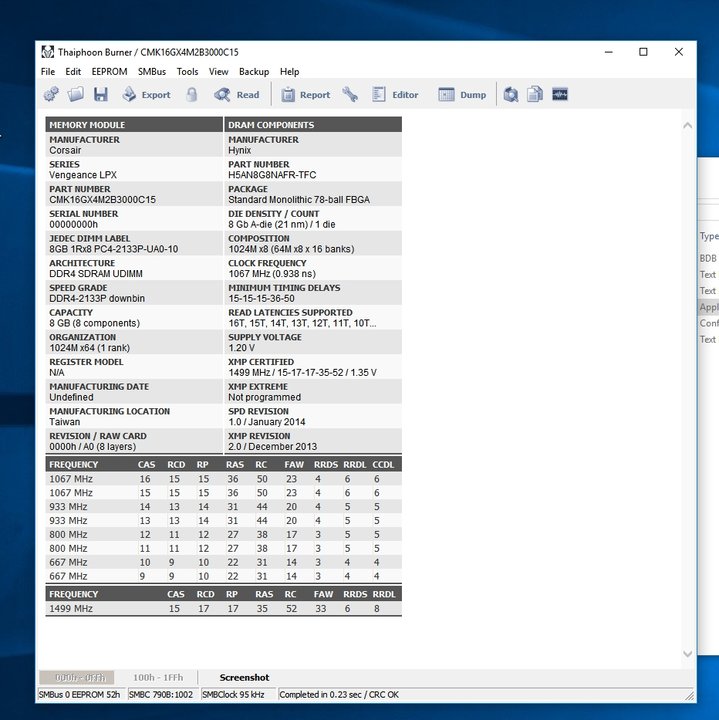Screen dimensions: 719x720
Task: Open the View menu
Action: [218, 72]
